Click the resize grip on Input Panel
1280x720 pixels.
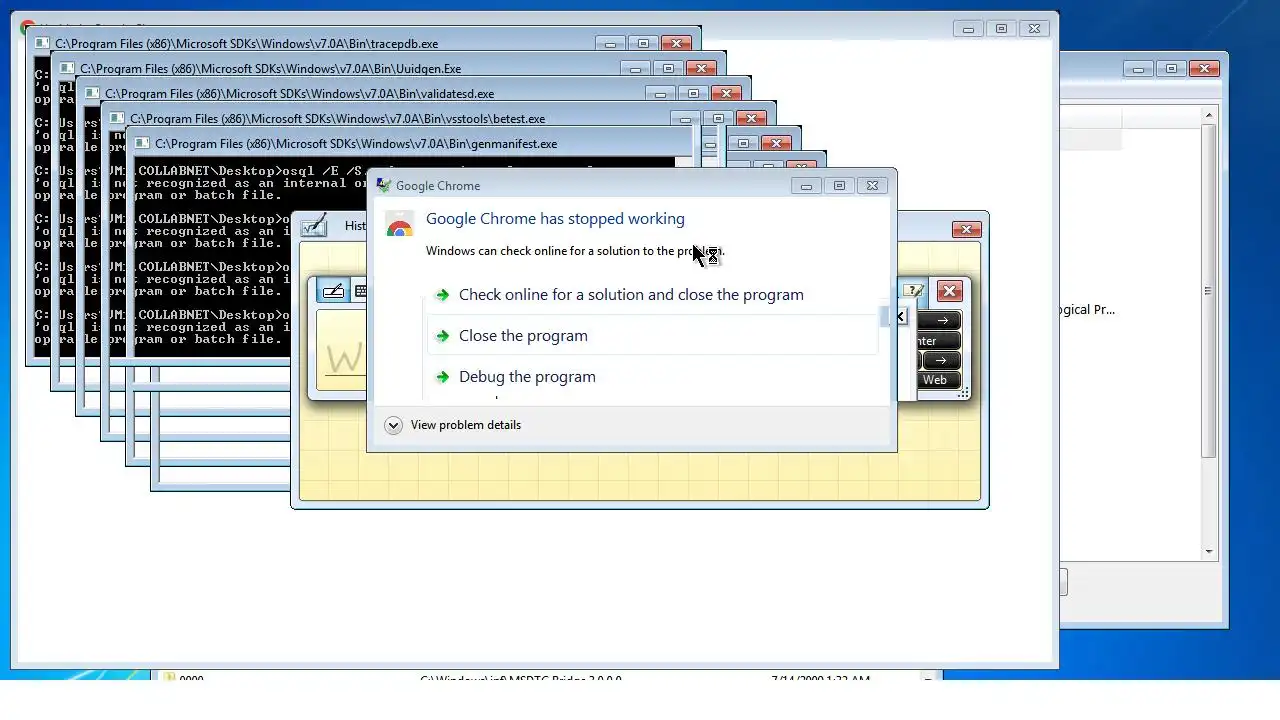963,394
